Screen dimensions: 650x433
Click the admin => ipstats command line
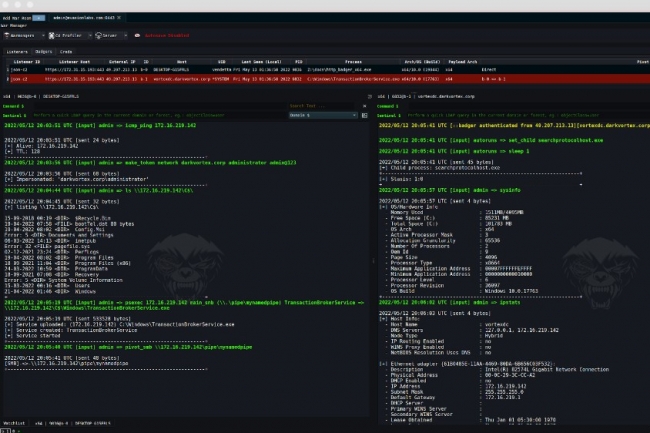[x=450, y=302]
